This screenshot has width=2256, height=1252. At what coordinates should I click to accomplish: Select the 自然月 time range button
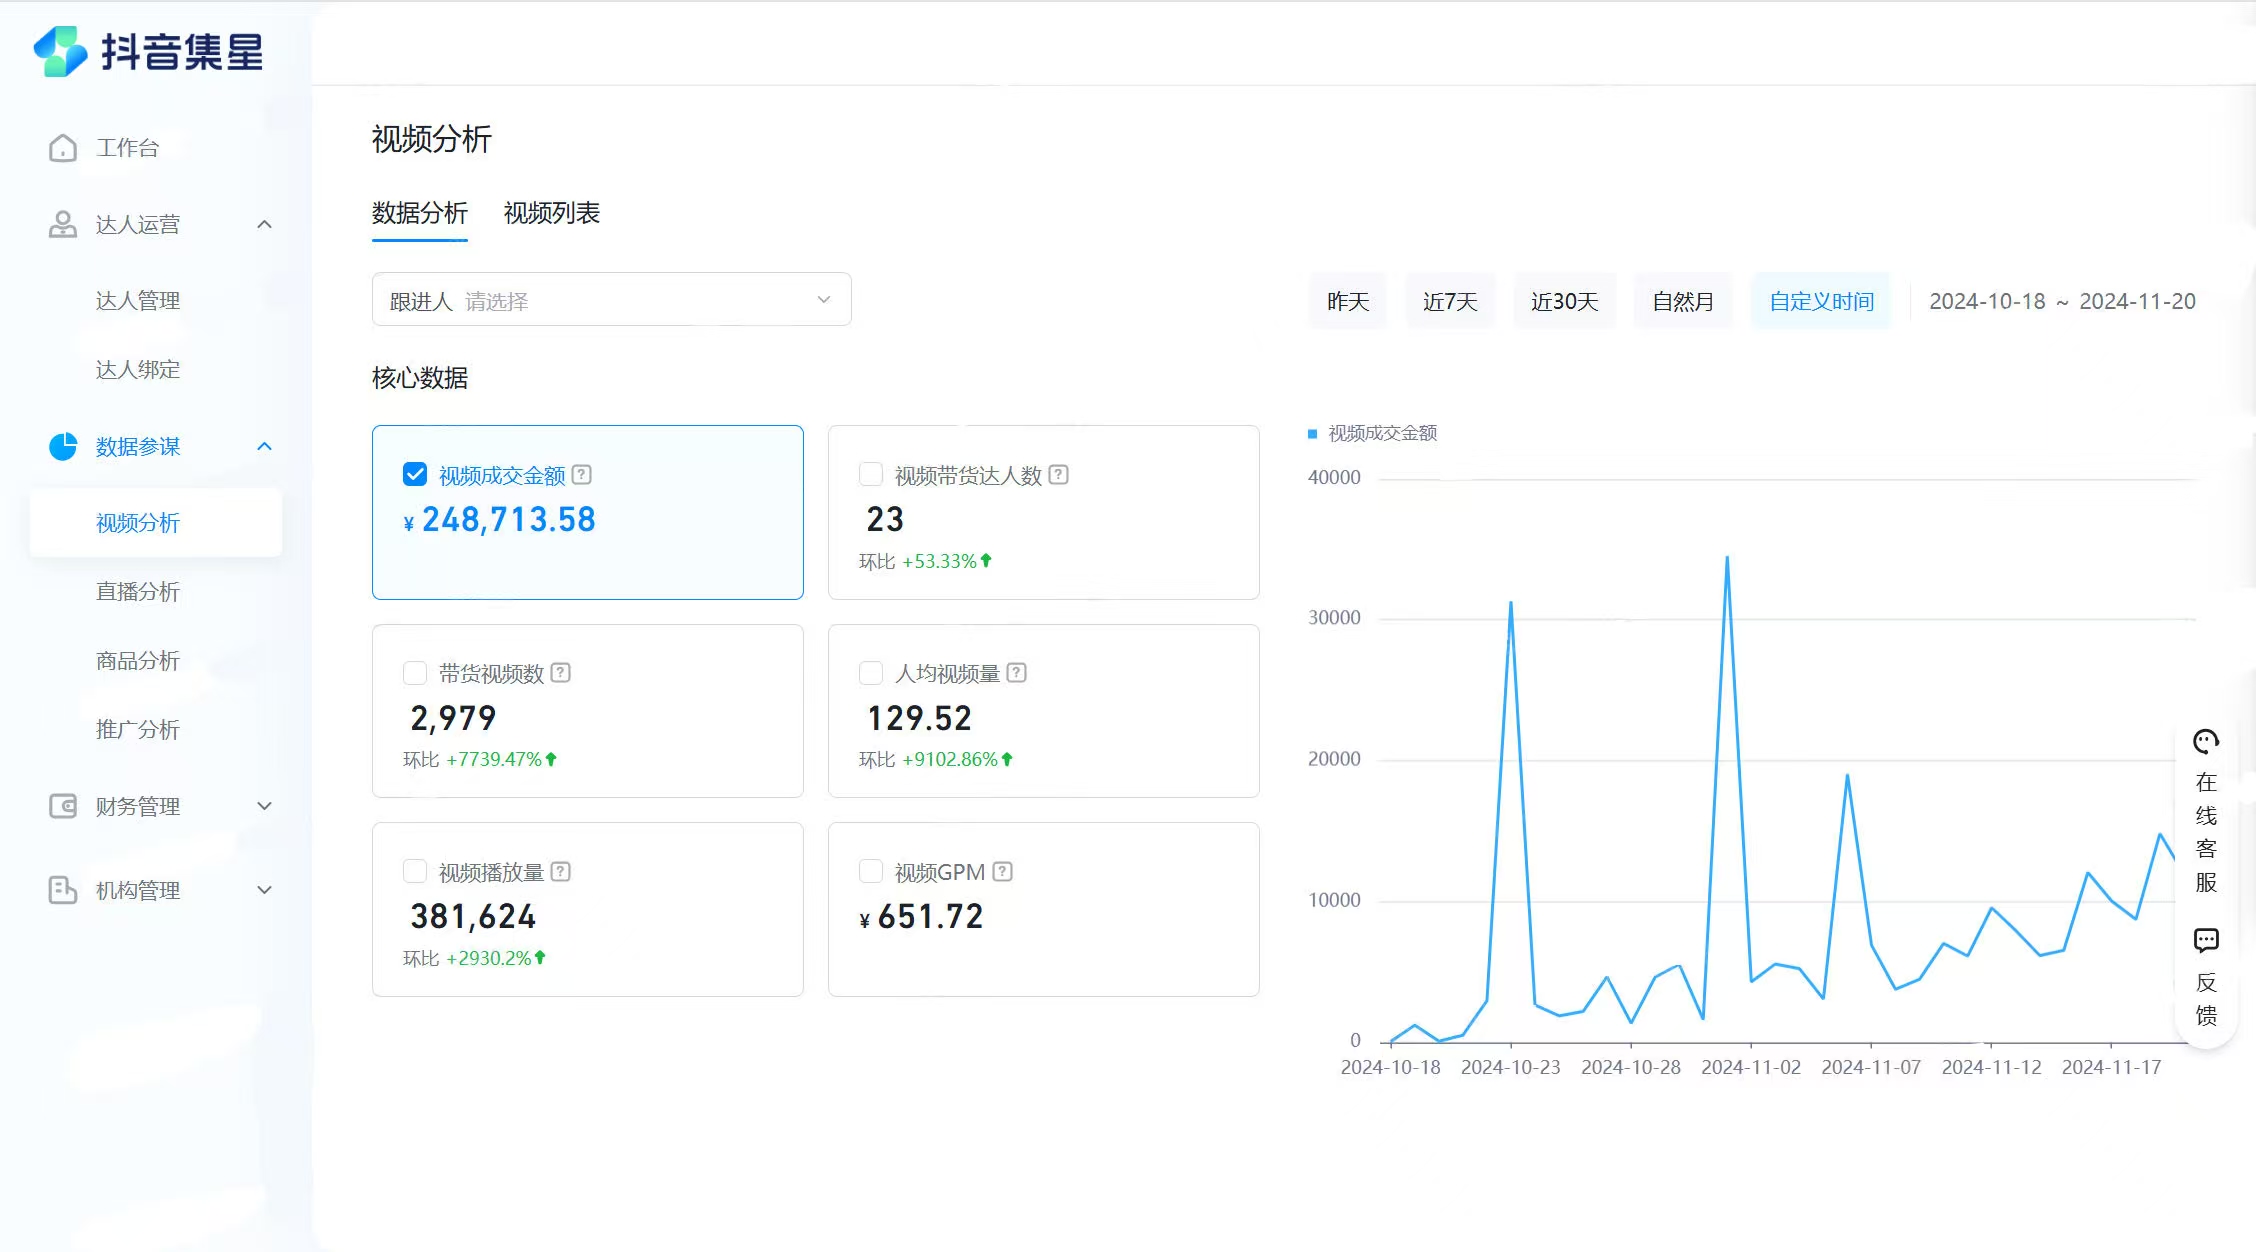pos(1682,301)
